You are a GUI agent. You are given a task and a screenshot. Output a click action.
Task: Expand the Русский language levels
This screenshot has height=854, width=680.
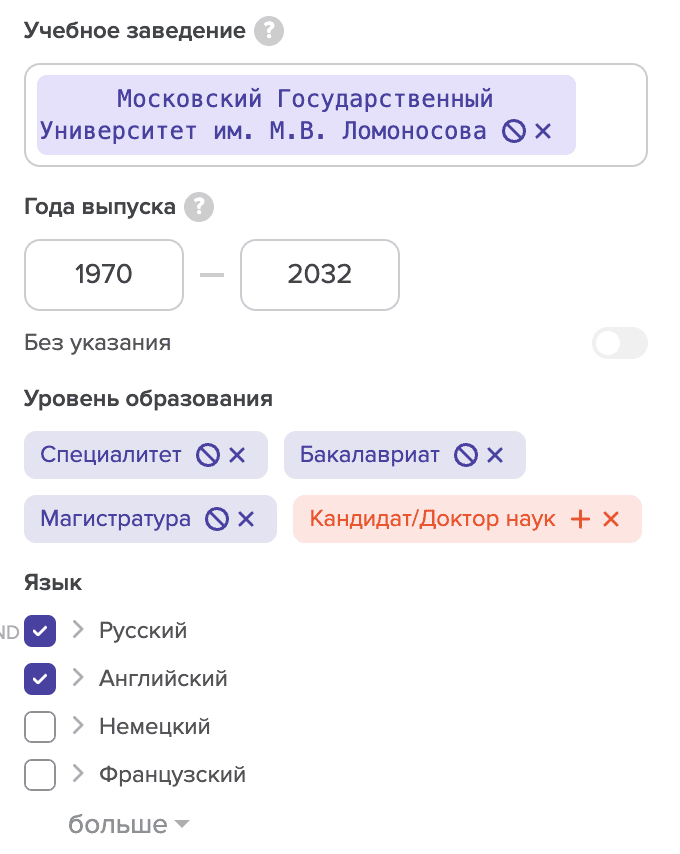tap(77, 631)
